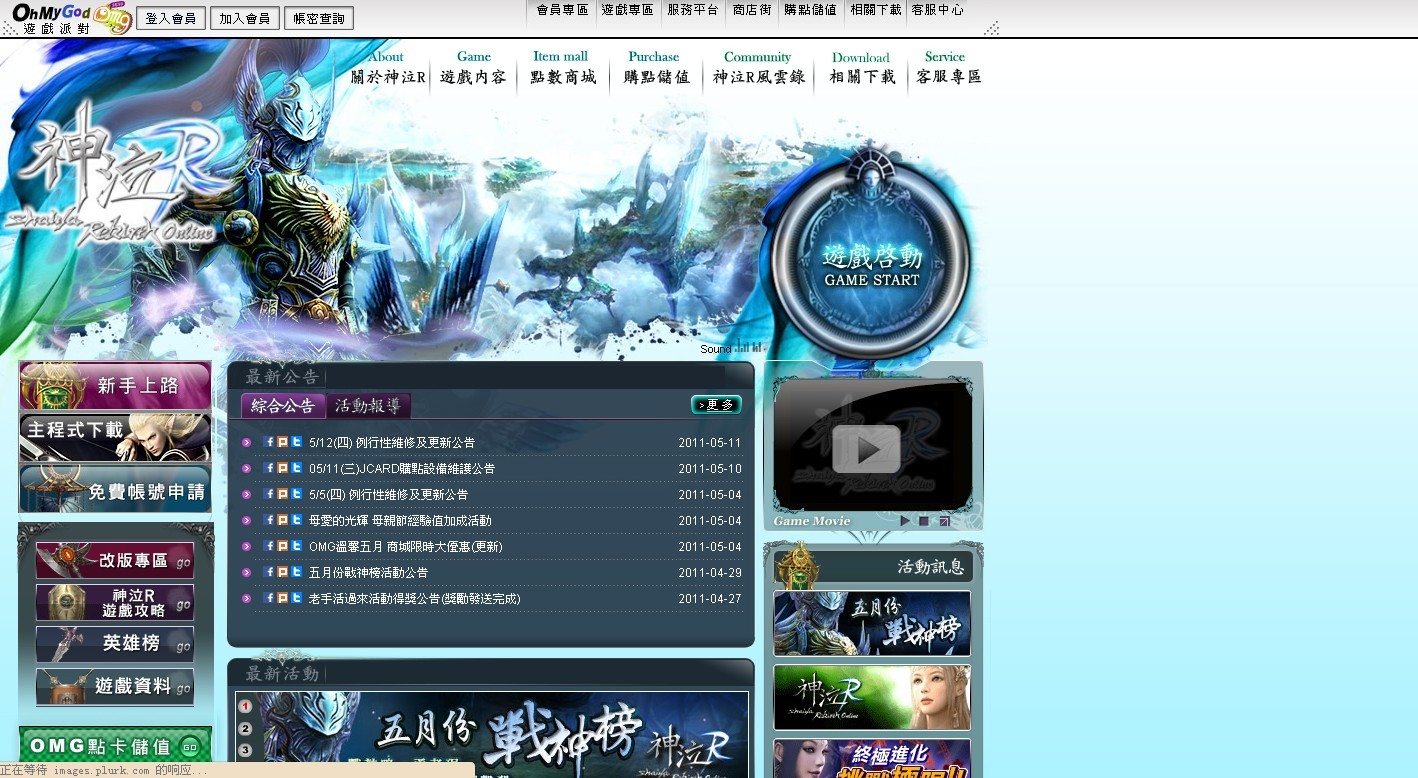Stop the Game Movie playback
The width and height of the screenshot is (1418, 778).
(924, 521)
